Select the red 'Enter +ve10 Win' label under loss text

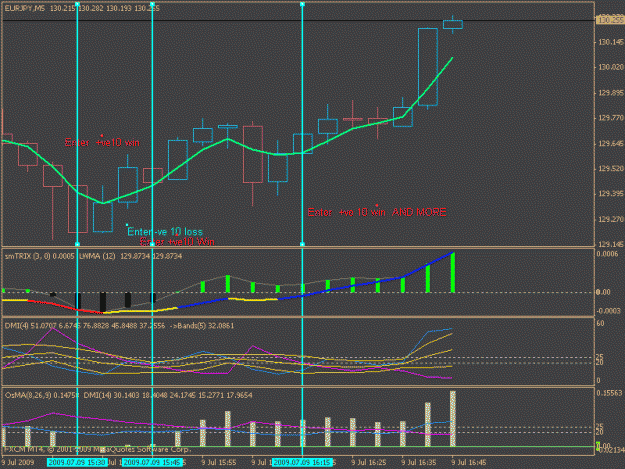click(x=178, y=242)
